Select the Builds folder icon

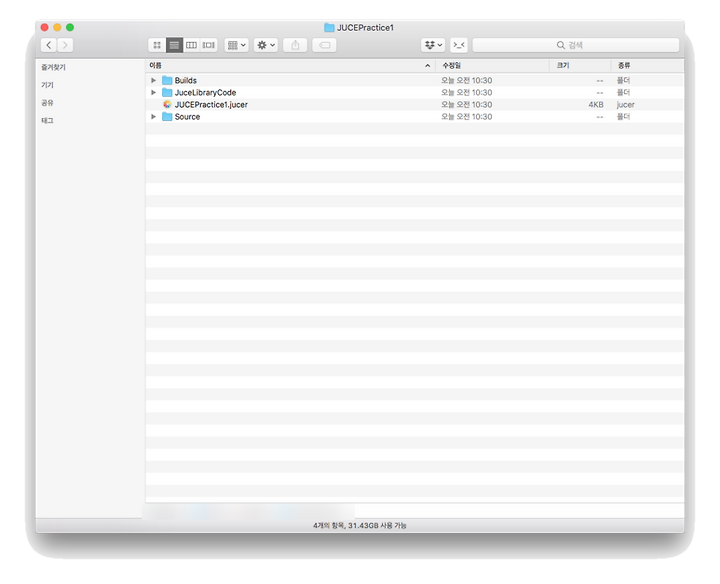click(x=167, y=80)
